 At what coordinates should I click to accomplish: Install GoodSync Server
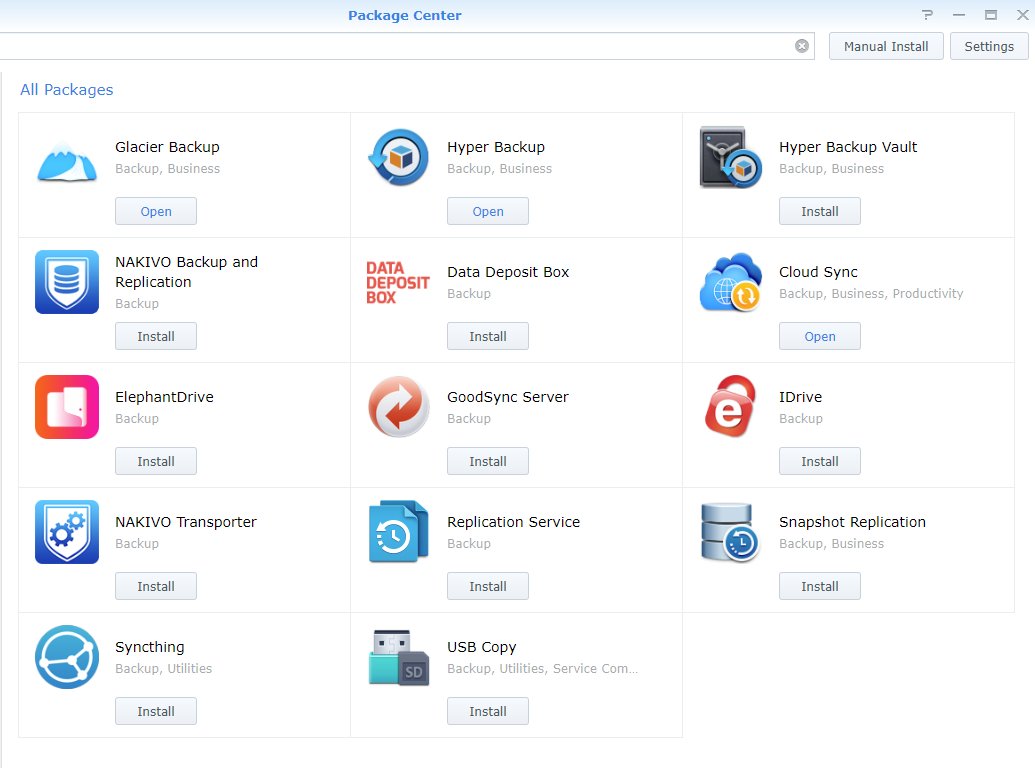(488, 461)
